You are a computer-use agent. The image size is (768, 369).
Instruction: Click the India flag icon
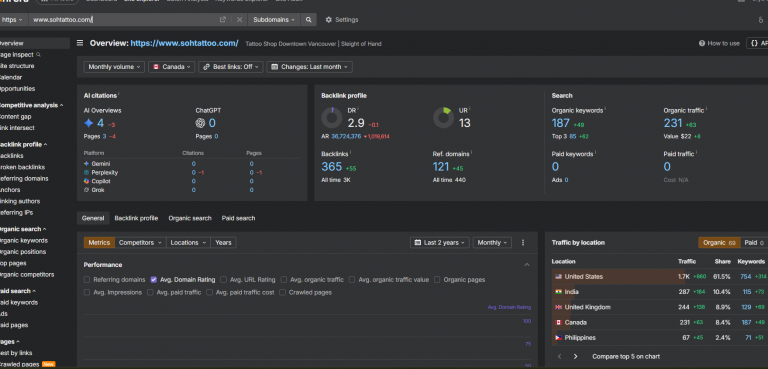pyautogui.click(x=558, y=292)
